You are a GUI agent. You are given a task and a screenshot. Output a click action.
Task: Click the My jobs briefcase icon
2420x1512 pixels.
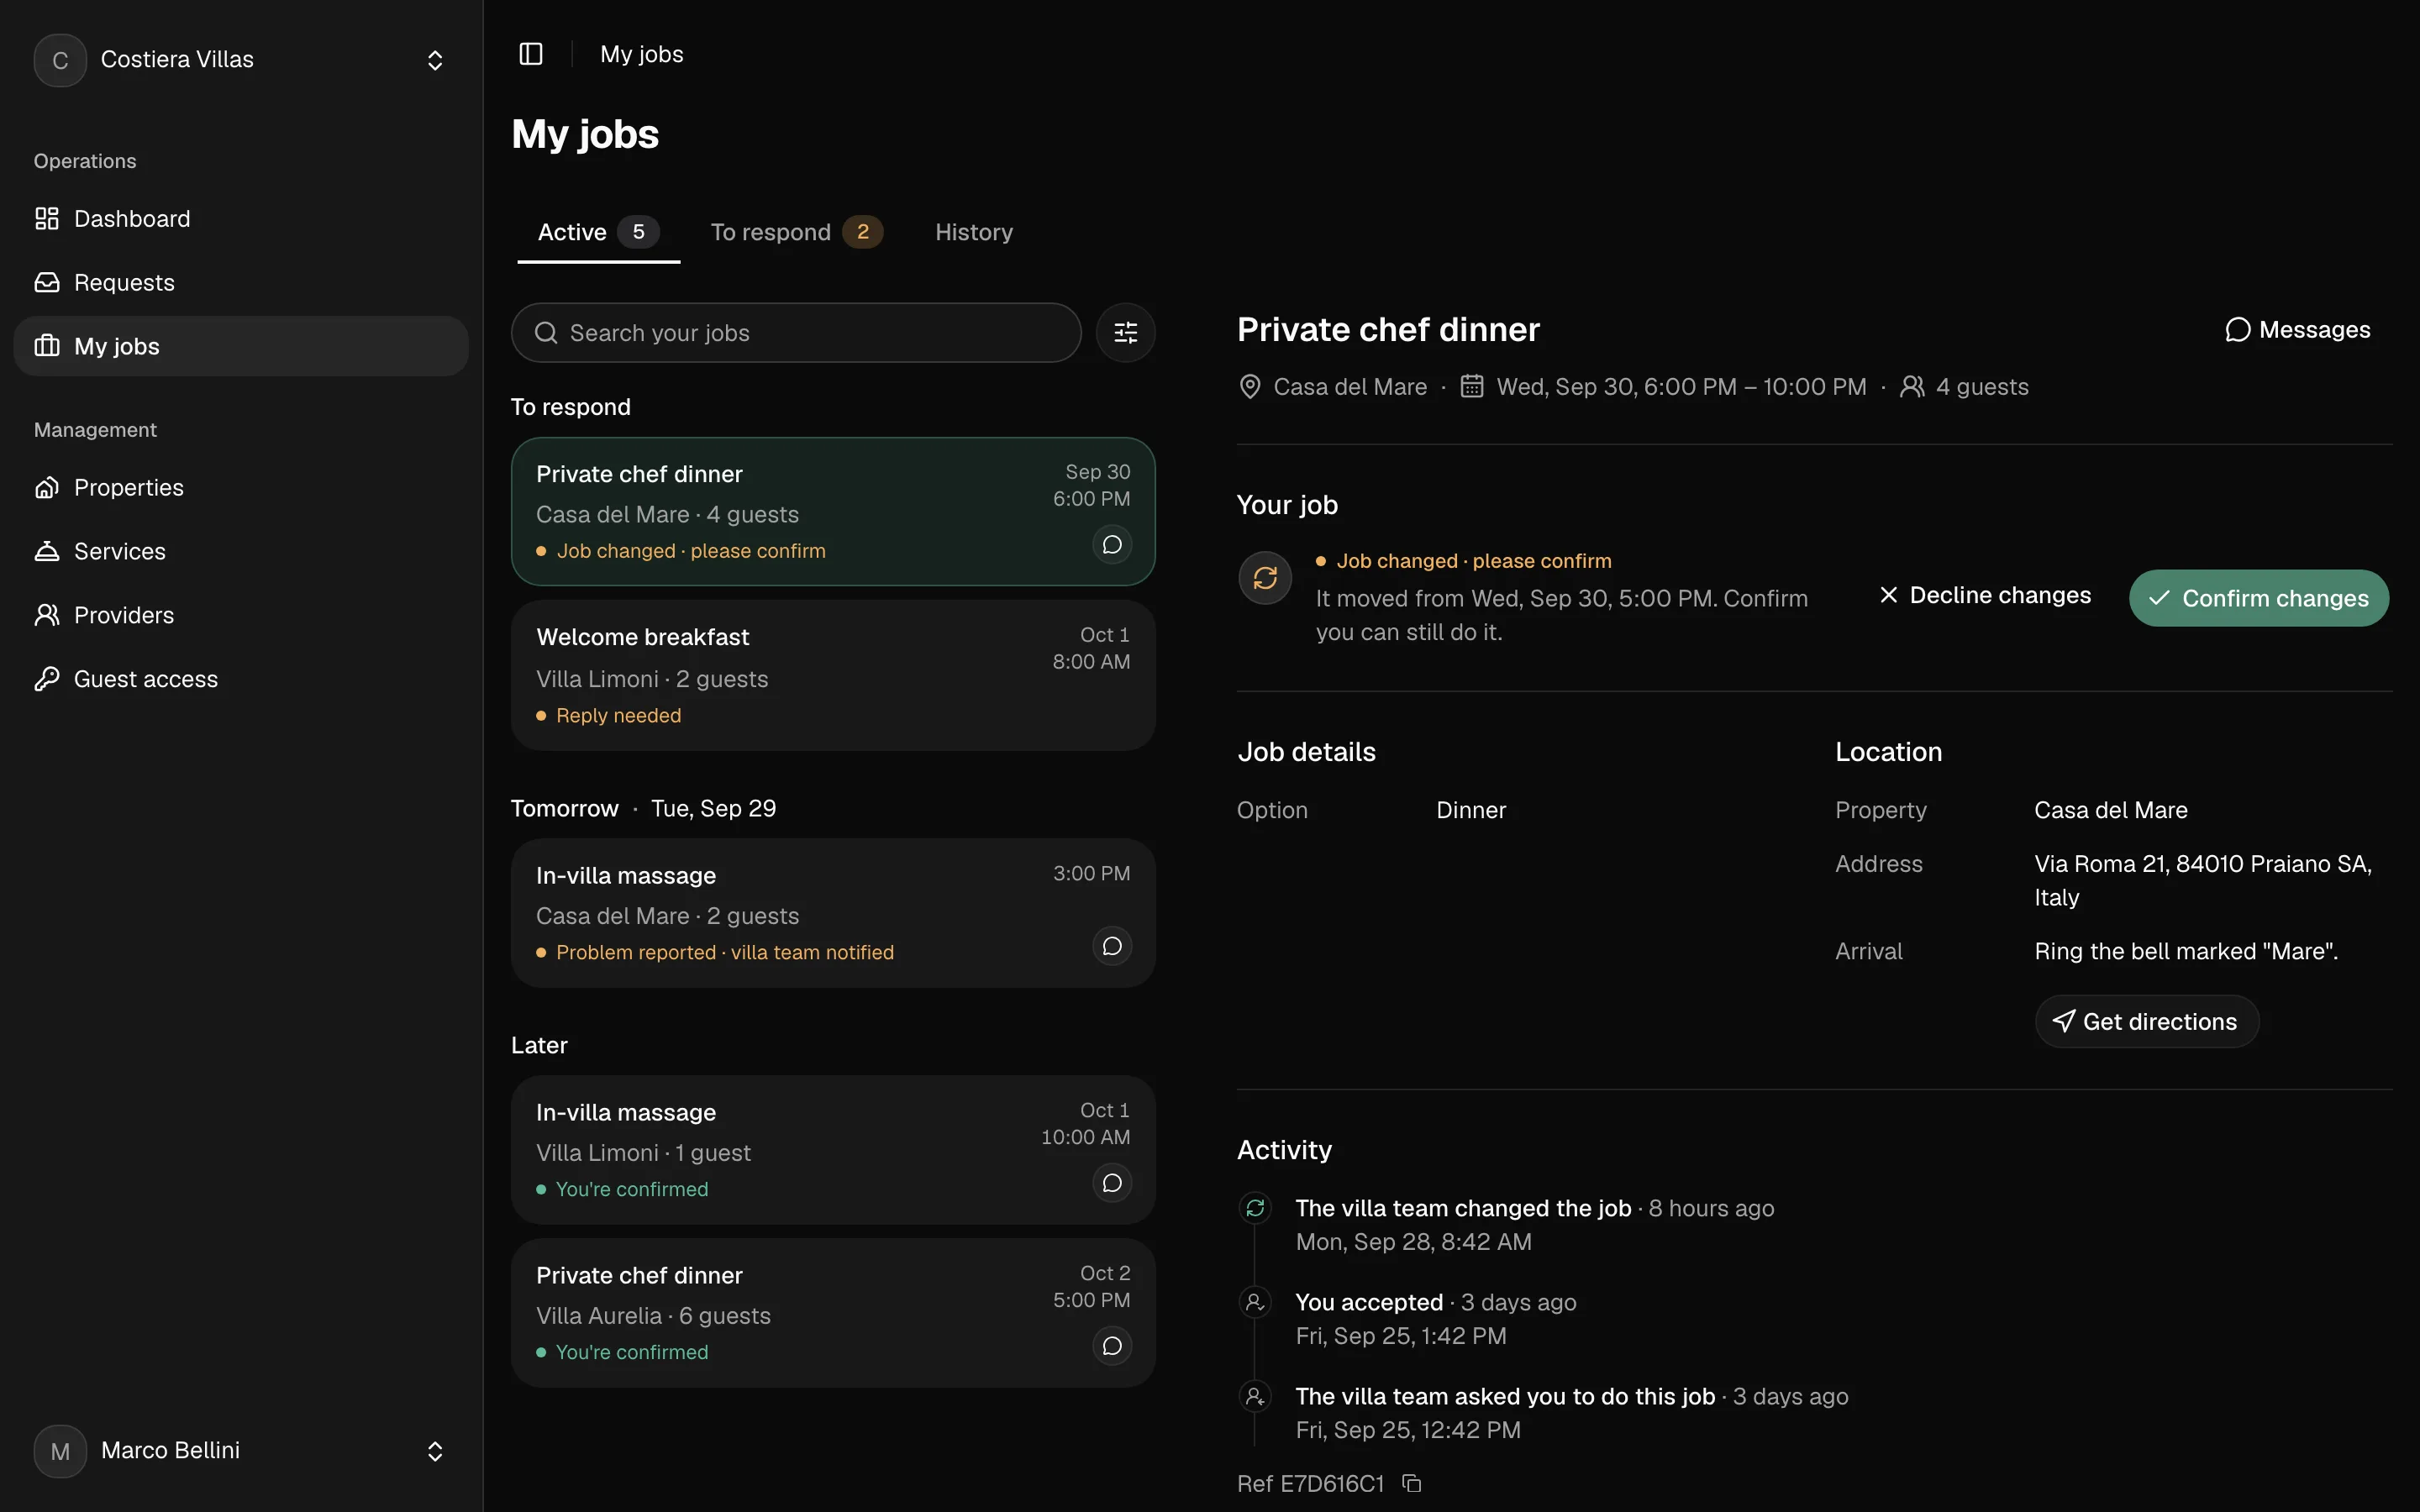pyautogui.click(x=47, y=346)
